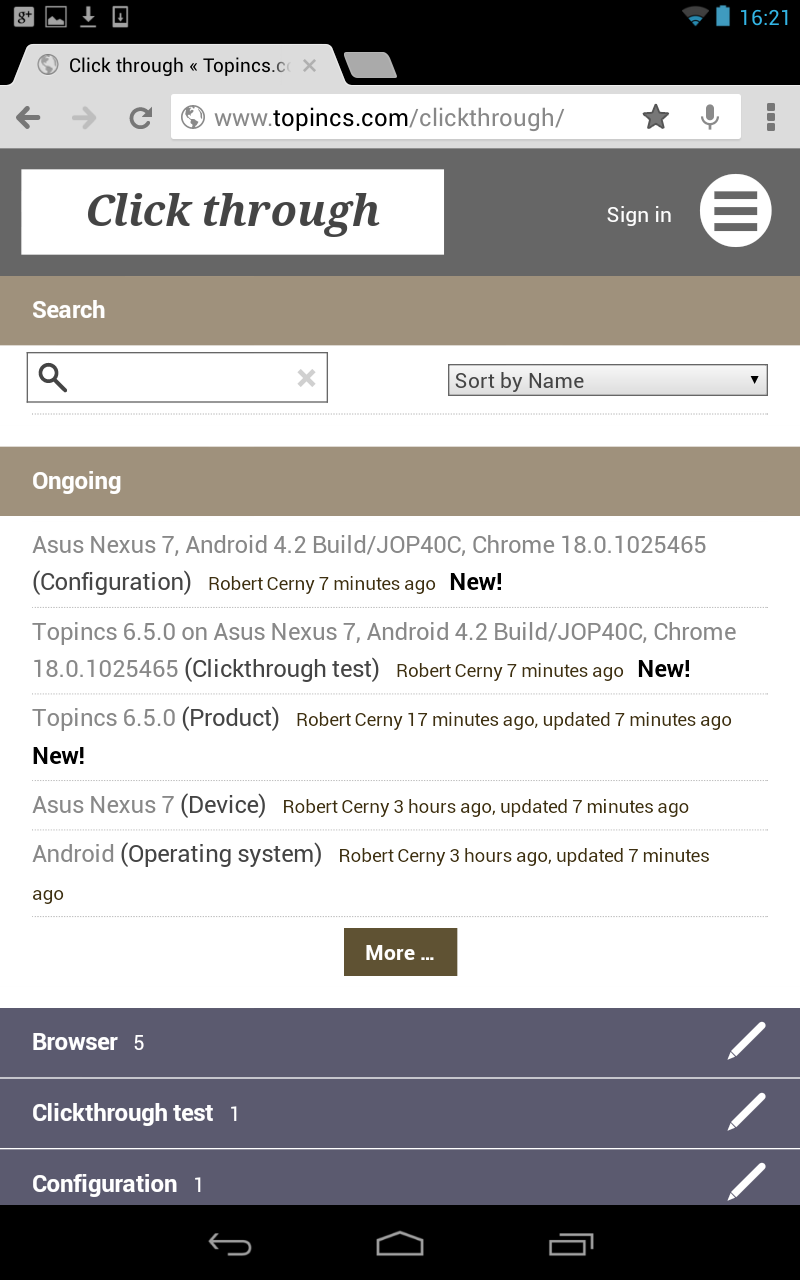Go back using browser back arrow

(x=29, y=118)
